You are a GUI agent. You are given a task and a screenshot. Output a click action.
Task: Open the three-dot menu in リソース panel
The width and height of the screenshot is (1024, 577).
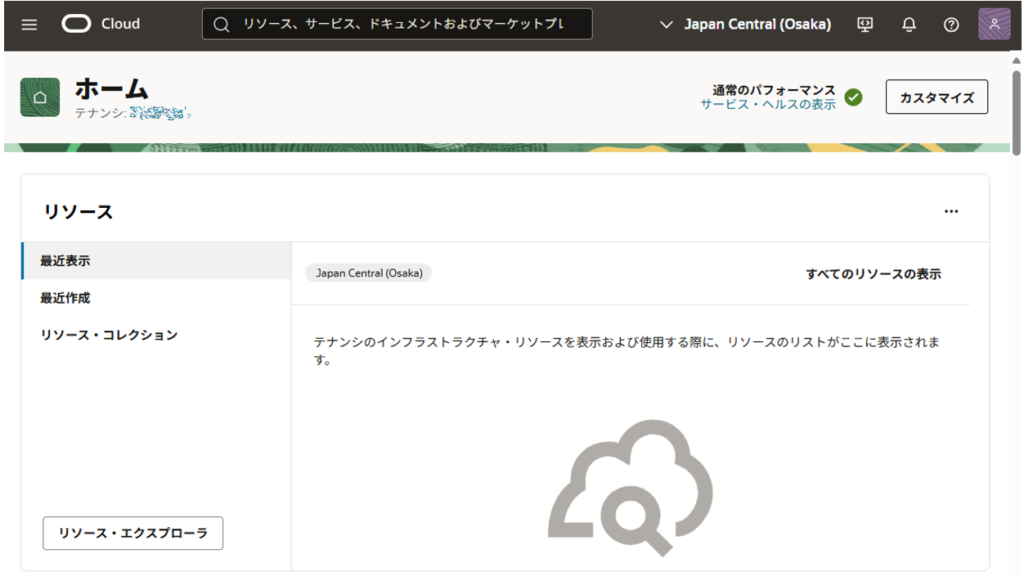[951, 211]
